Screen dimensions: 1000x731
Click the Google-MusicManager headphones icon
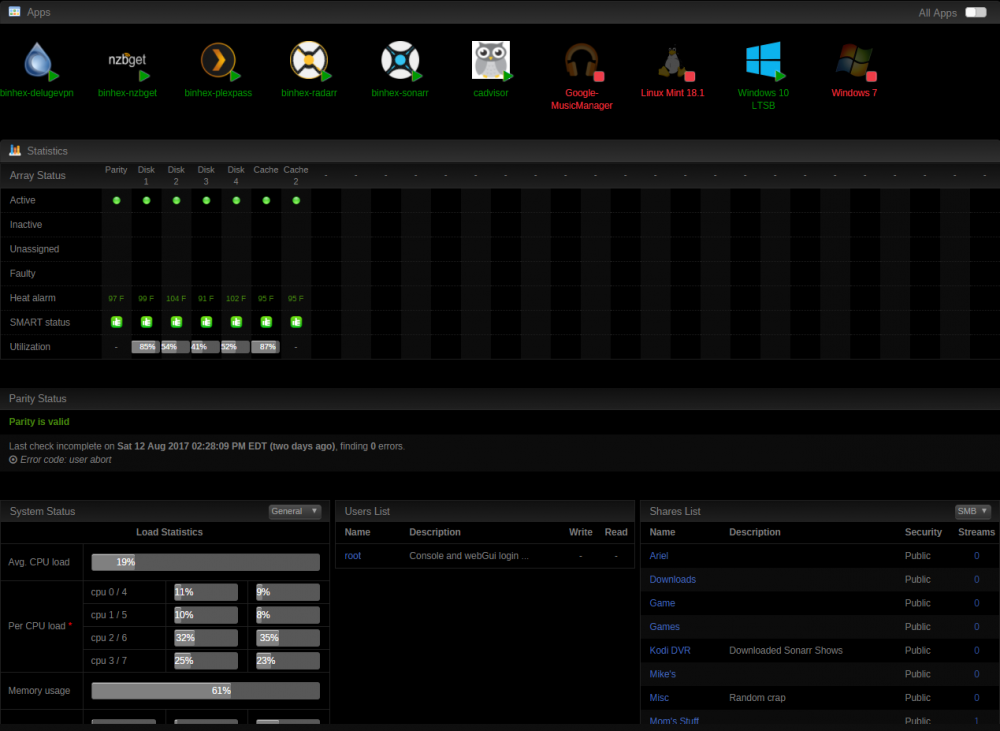coord(583,61)
